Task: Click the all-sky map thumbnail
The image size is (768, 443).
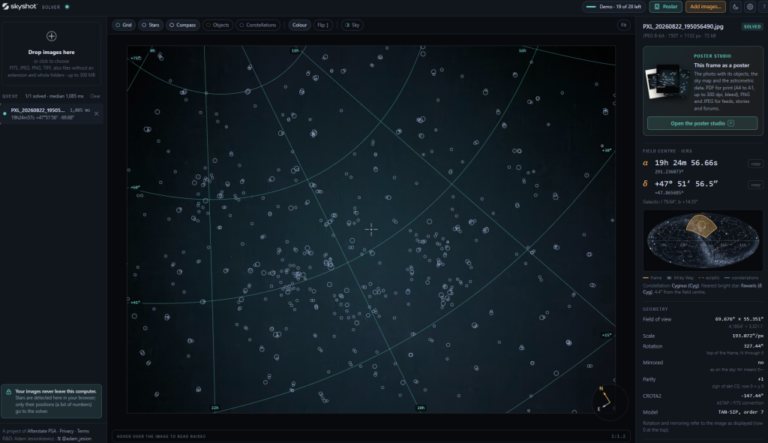Action: tap(703, 241)
